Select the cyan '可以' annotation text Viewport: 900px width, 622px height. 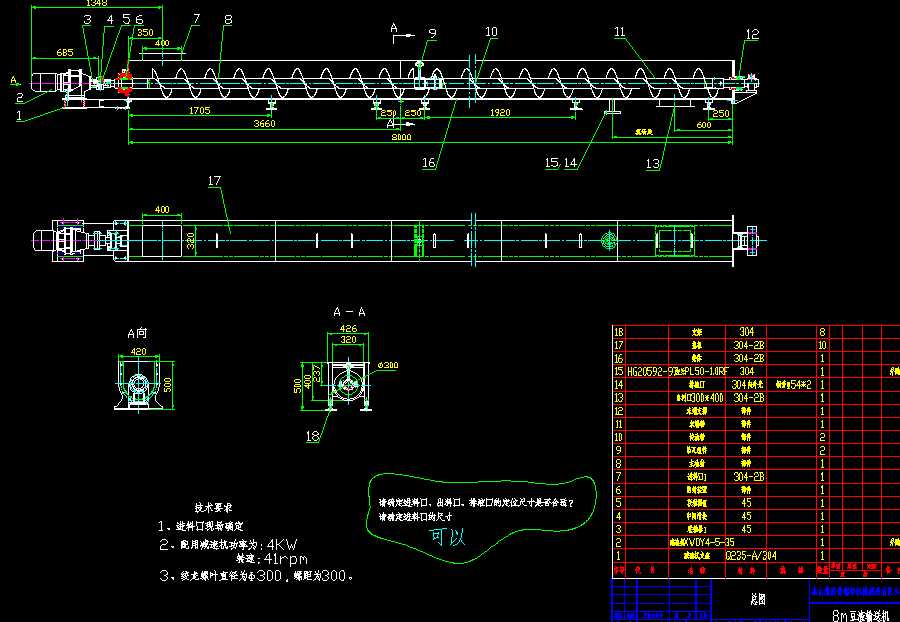(447, 537)
